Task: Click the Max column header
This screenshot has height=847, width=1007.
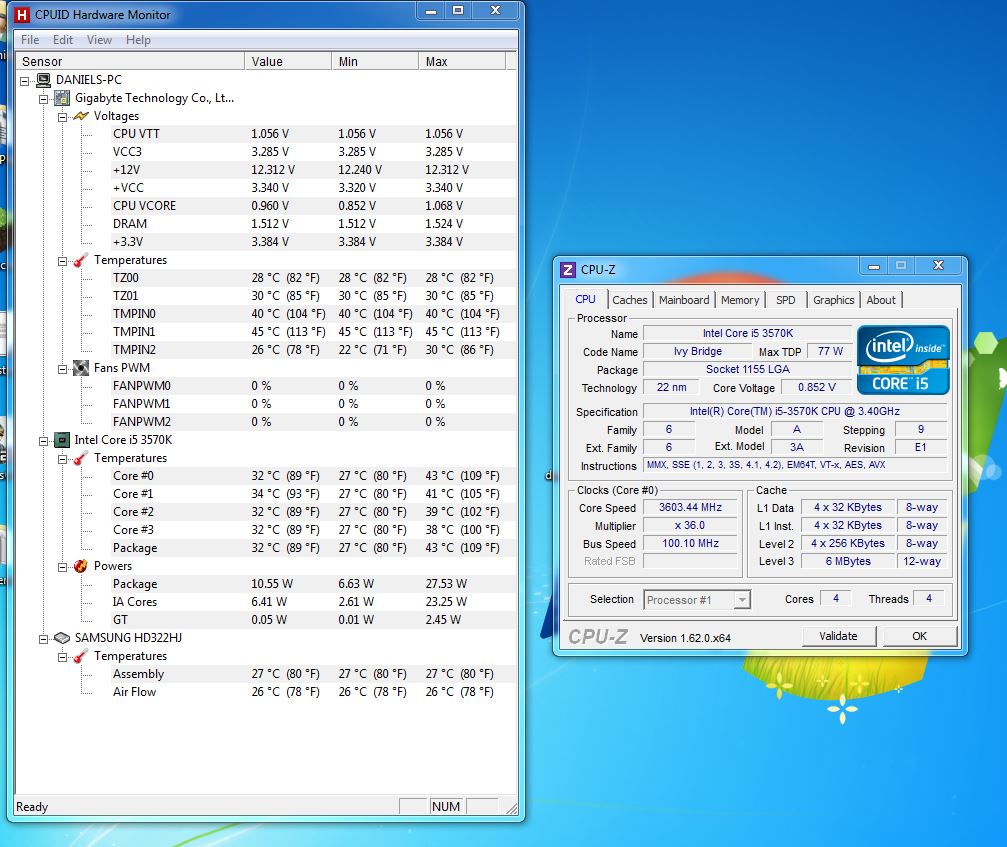Action: tap(462, 62)
